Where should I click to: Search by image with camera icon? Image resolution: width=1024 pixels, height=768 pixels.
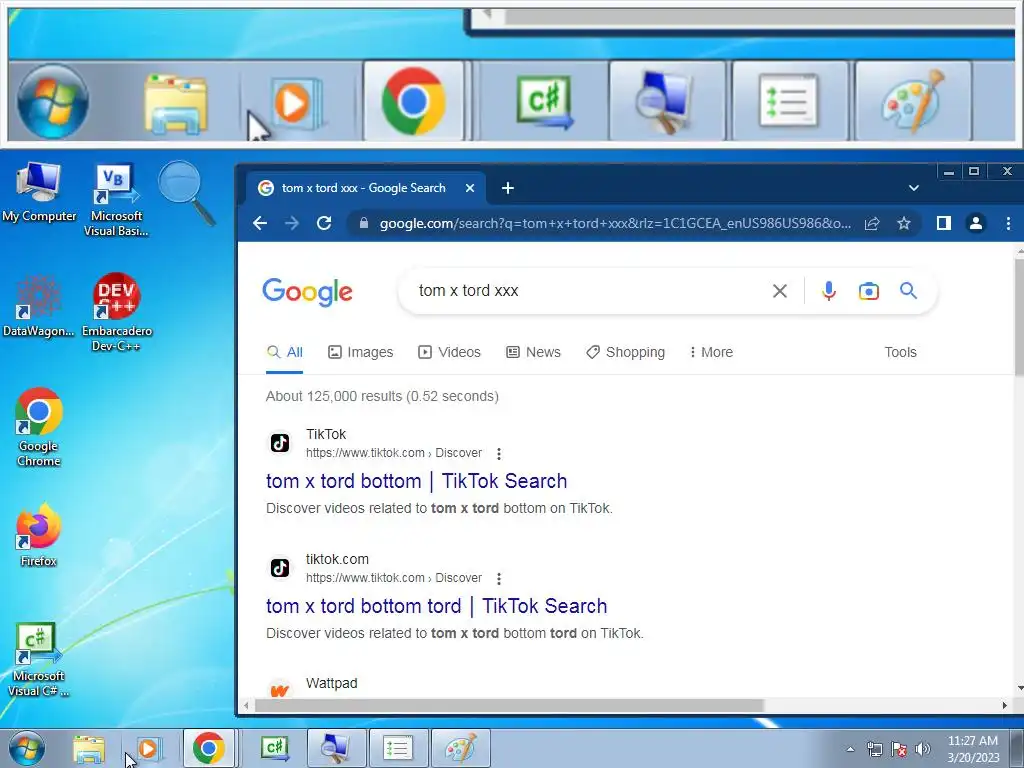869,291
